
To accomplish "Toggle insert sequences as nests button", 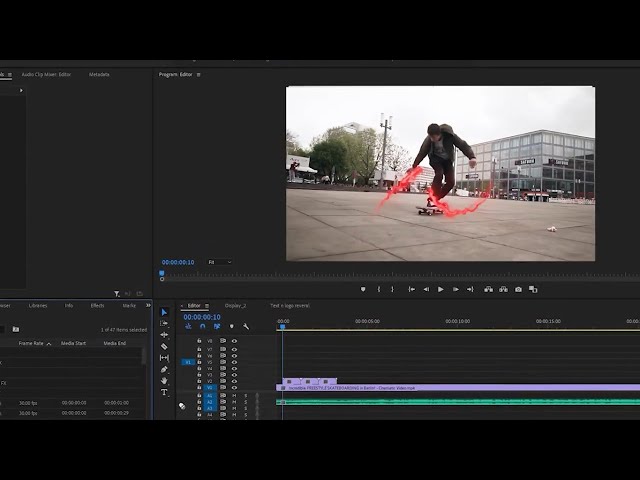I will click(x=188, y=327).
